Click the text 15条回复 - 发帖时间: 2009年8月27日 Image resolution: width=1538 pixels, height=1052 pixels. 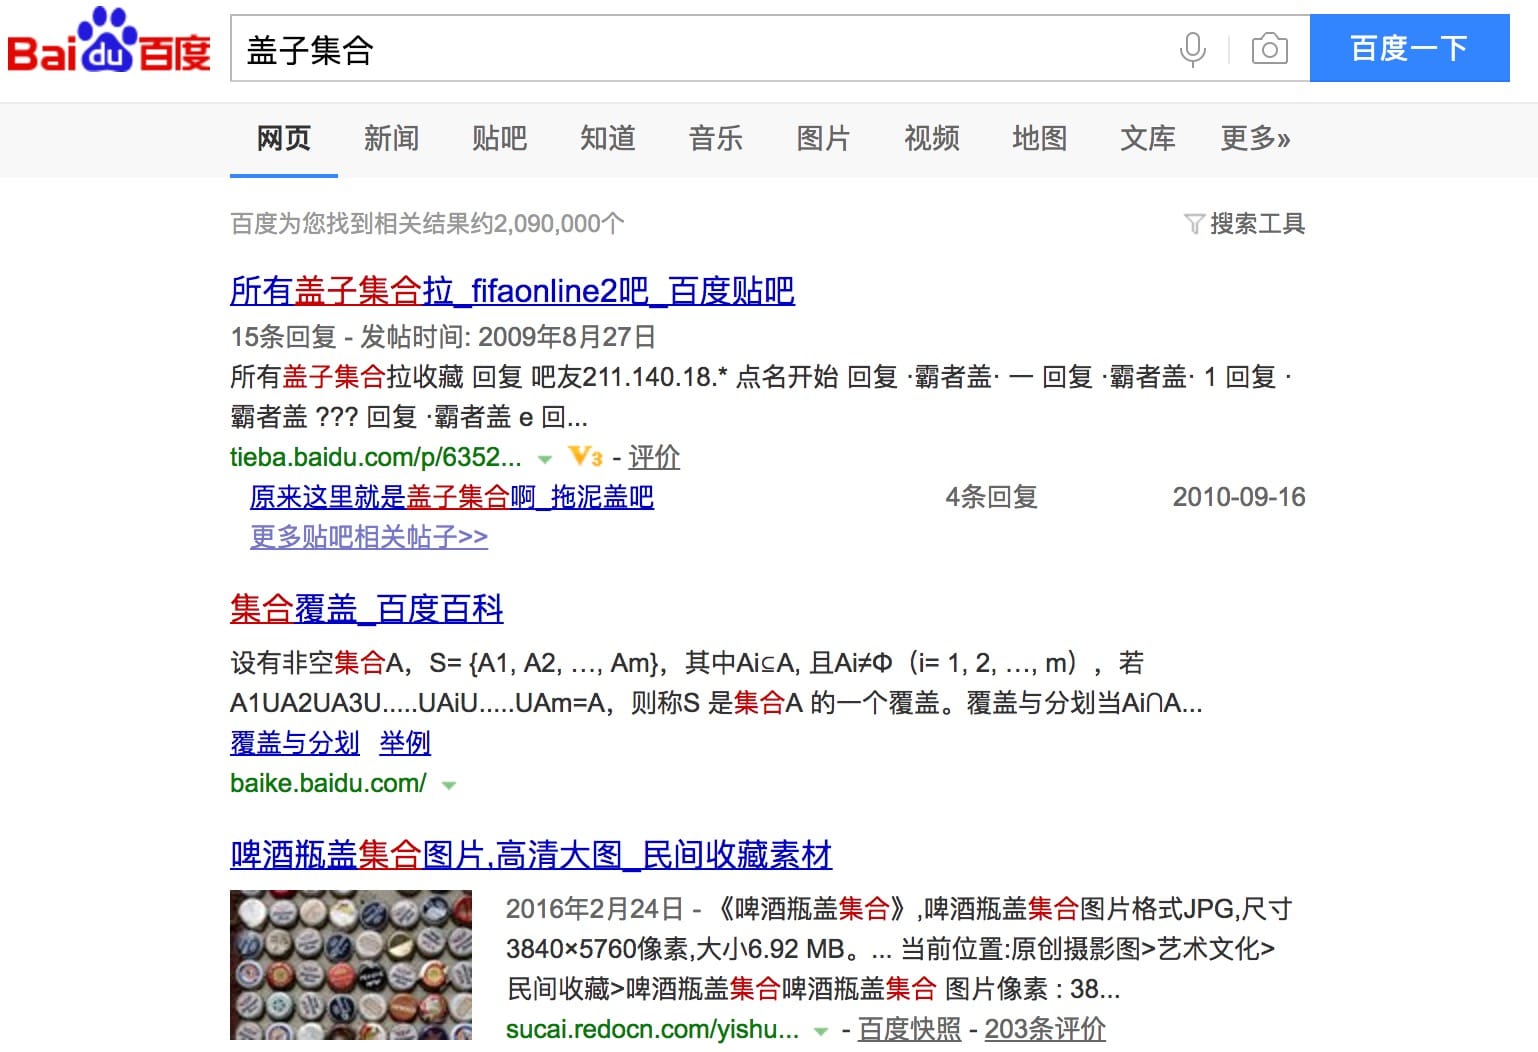(443, 337)
